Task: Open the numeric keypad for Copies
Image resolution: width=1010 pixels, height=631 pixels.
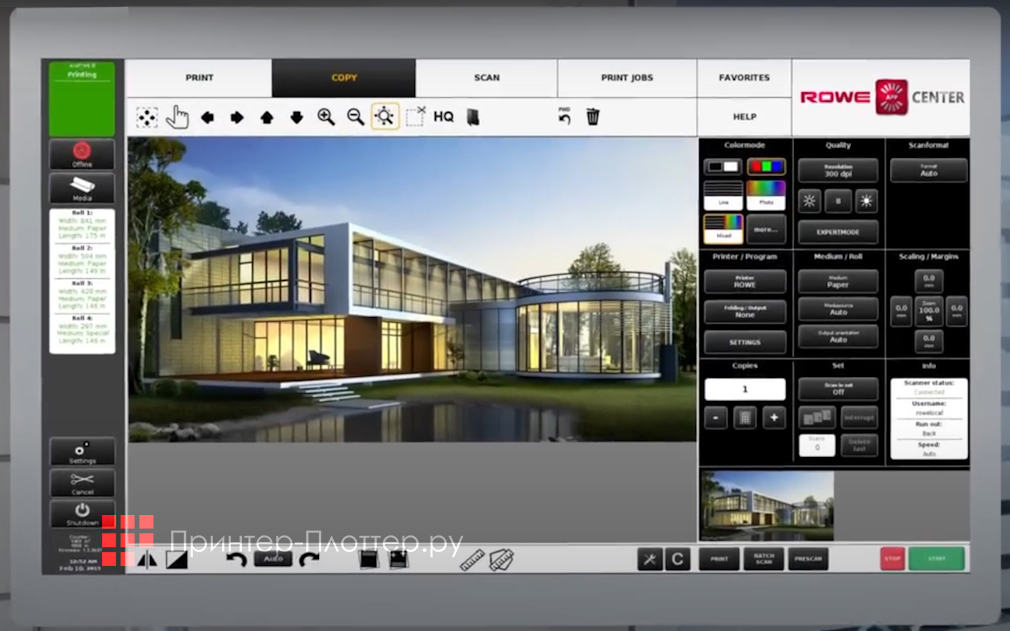Action: (744, 417)
